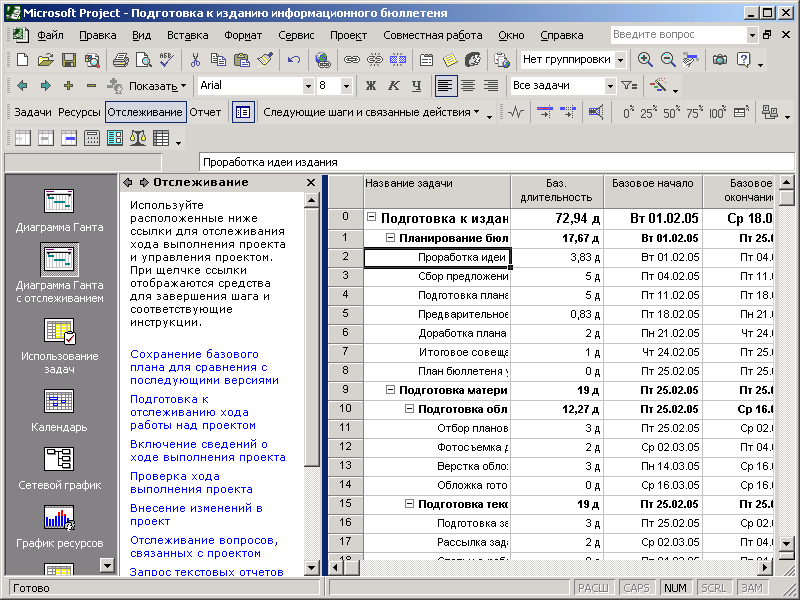800x600 pixels.
Task: Toggle bold formatting (Ж)
Action: click(371, 86)
